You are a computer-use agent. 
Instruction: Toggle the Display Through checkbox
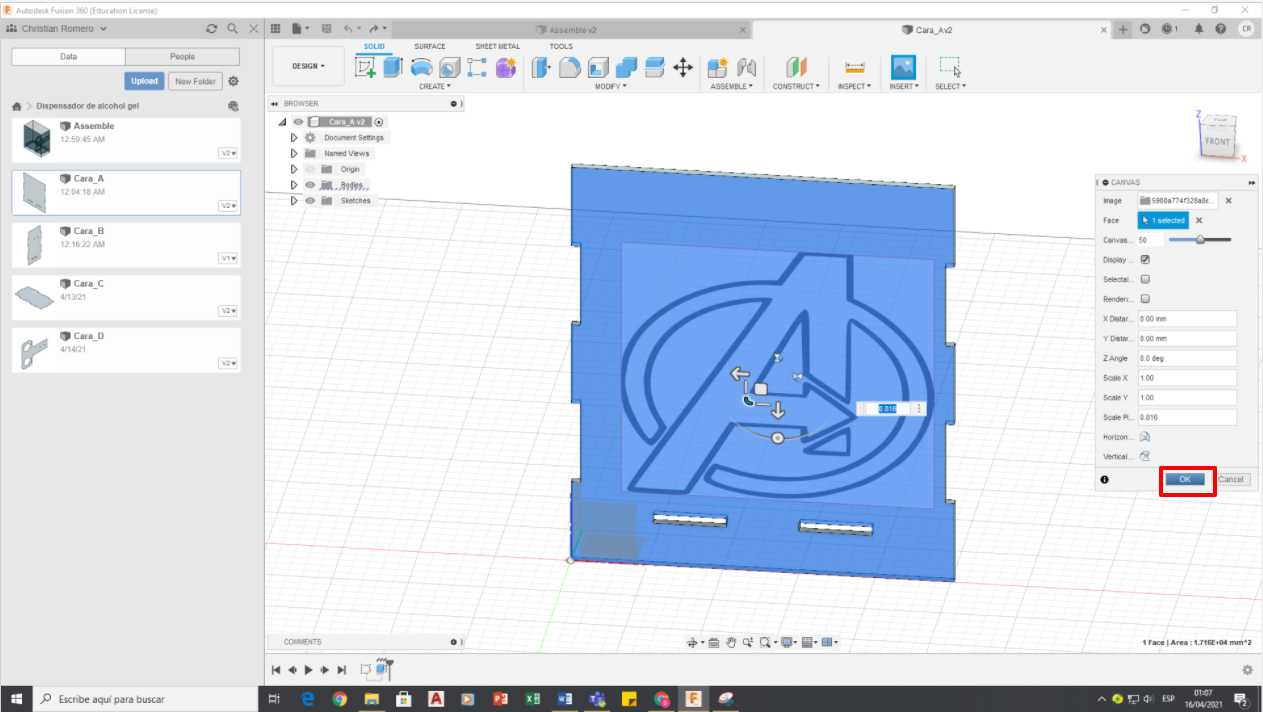tap(1145, 260)
